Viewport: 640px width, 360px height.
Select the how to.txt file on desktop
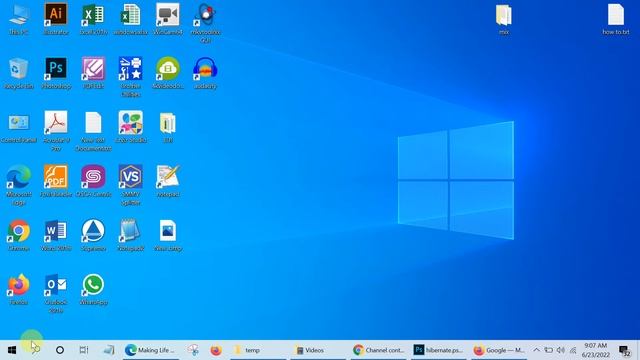pyautogui.click(x=616, y=19)
